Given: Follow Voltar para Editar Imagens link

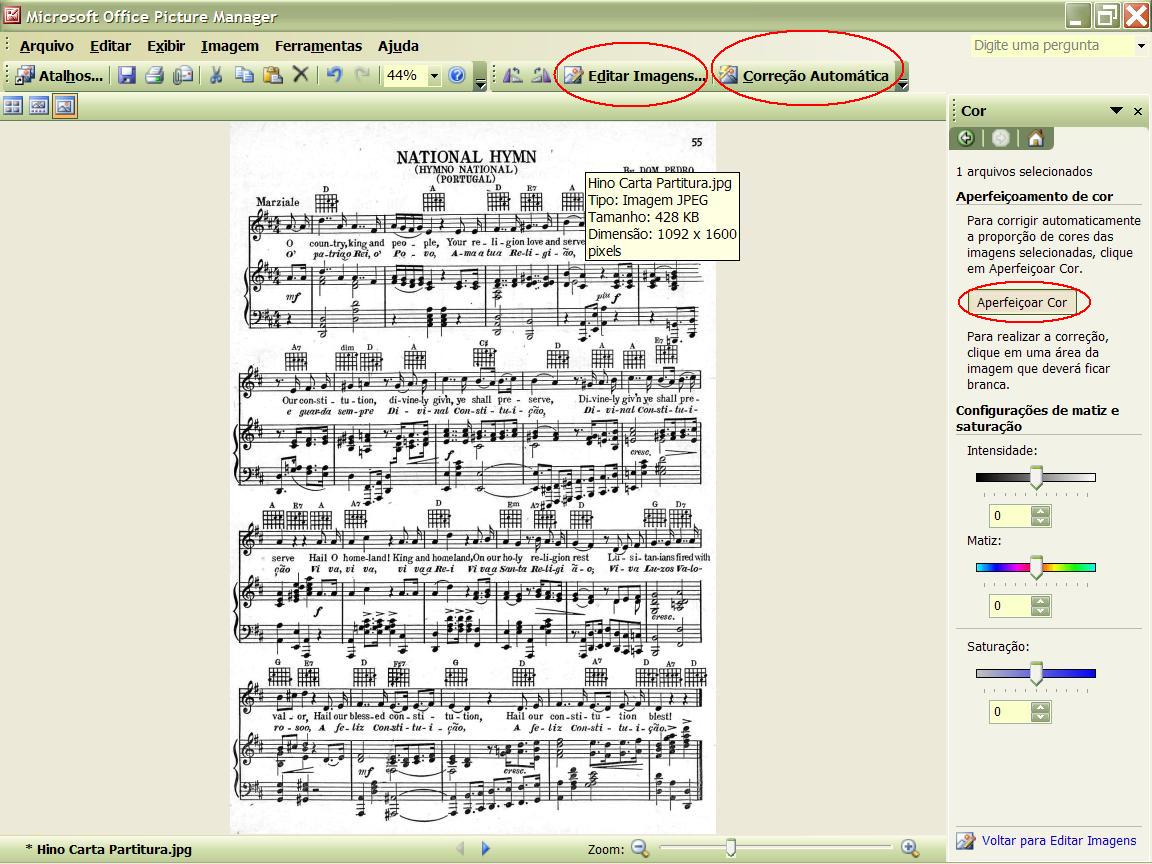Looking at the screenshot, I should click(x=1059, y=840).
